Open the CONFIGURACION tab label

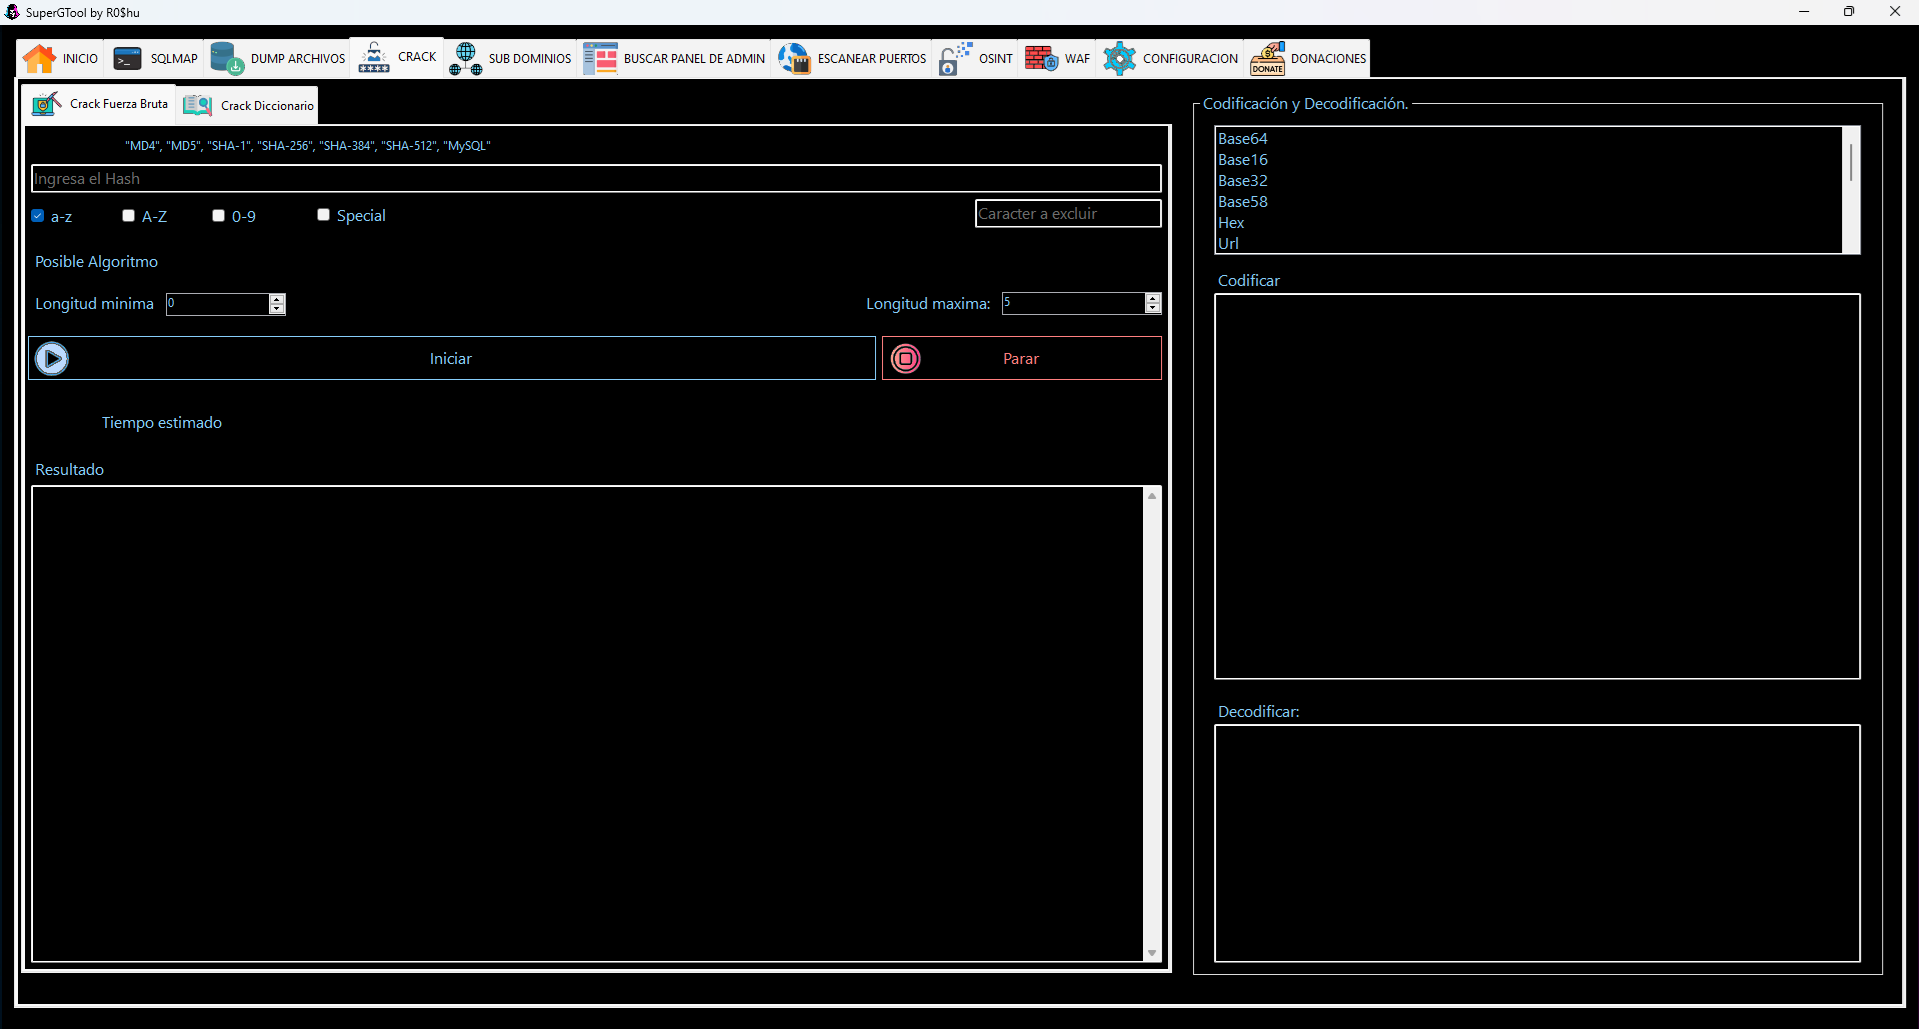[1190, 59]
